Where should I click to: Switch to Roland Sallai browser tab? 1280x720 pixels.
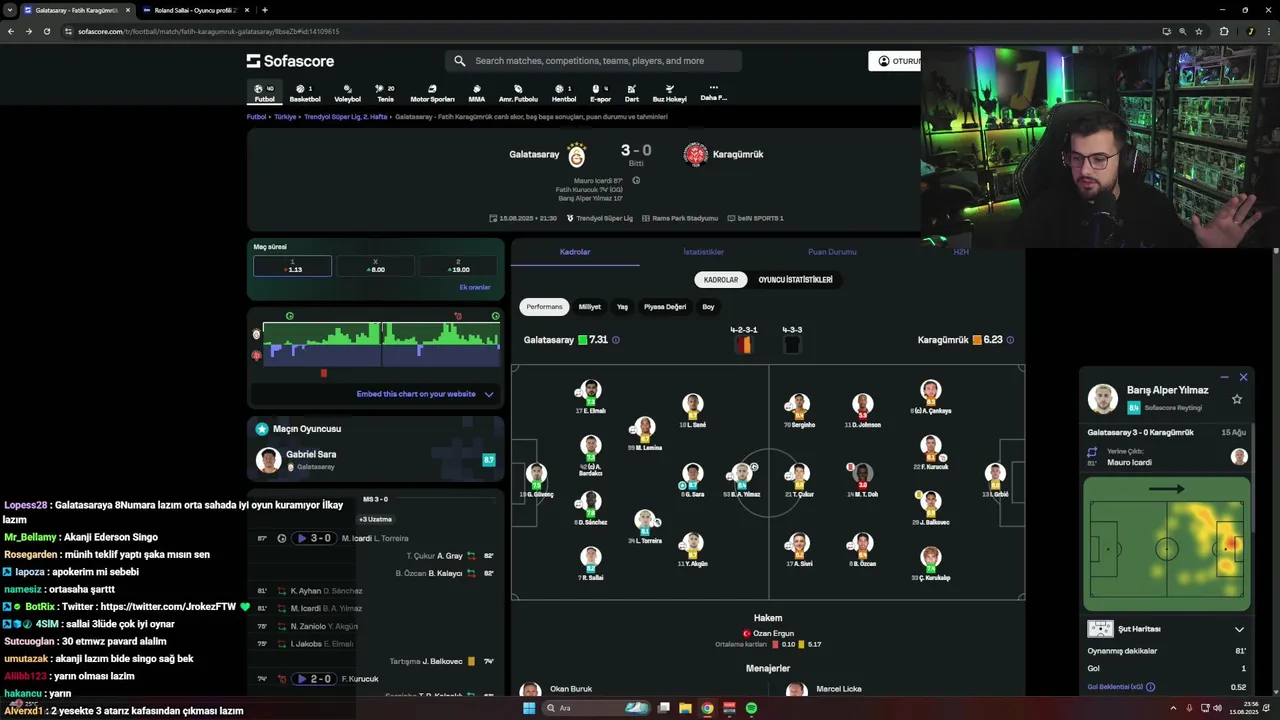tap(194, 10)
